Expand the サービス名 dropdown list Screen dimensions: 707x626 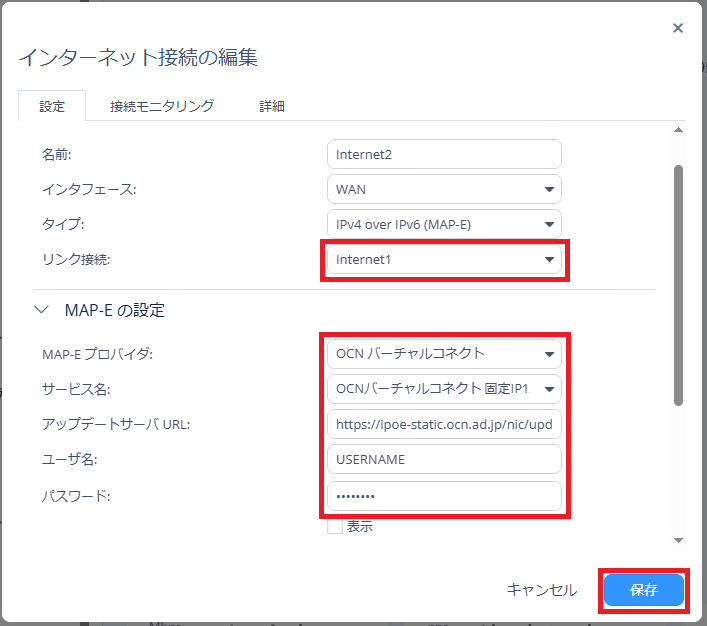pos(444,388)
